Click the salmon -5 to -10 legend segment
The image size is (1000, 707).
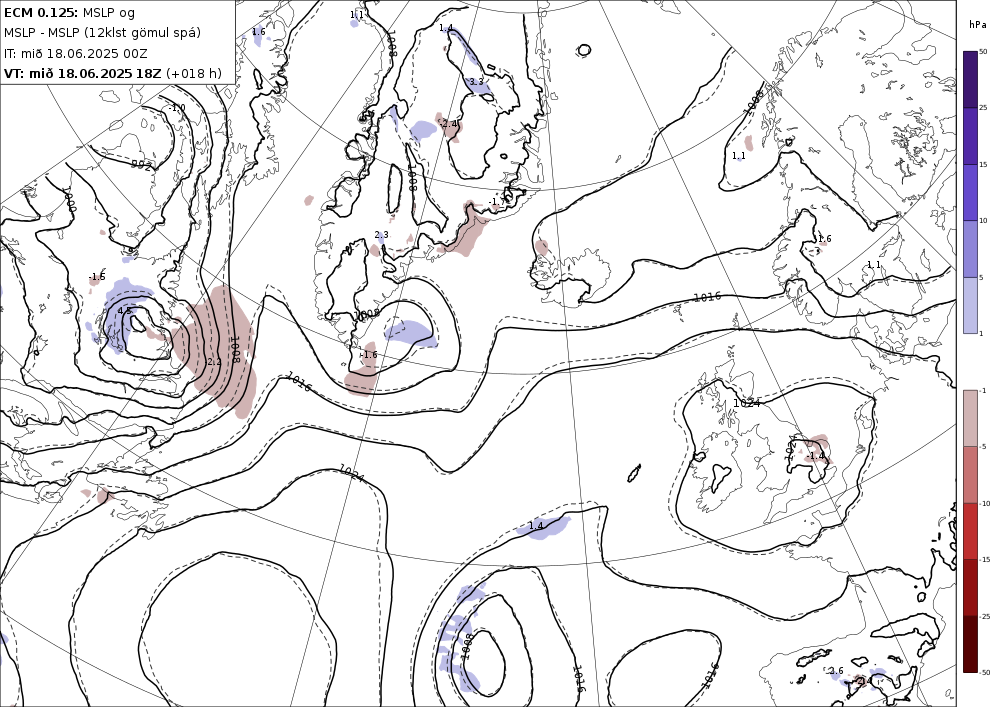click(970, 474)
